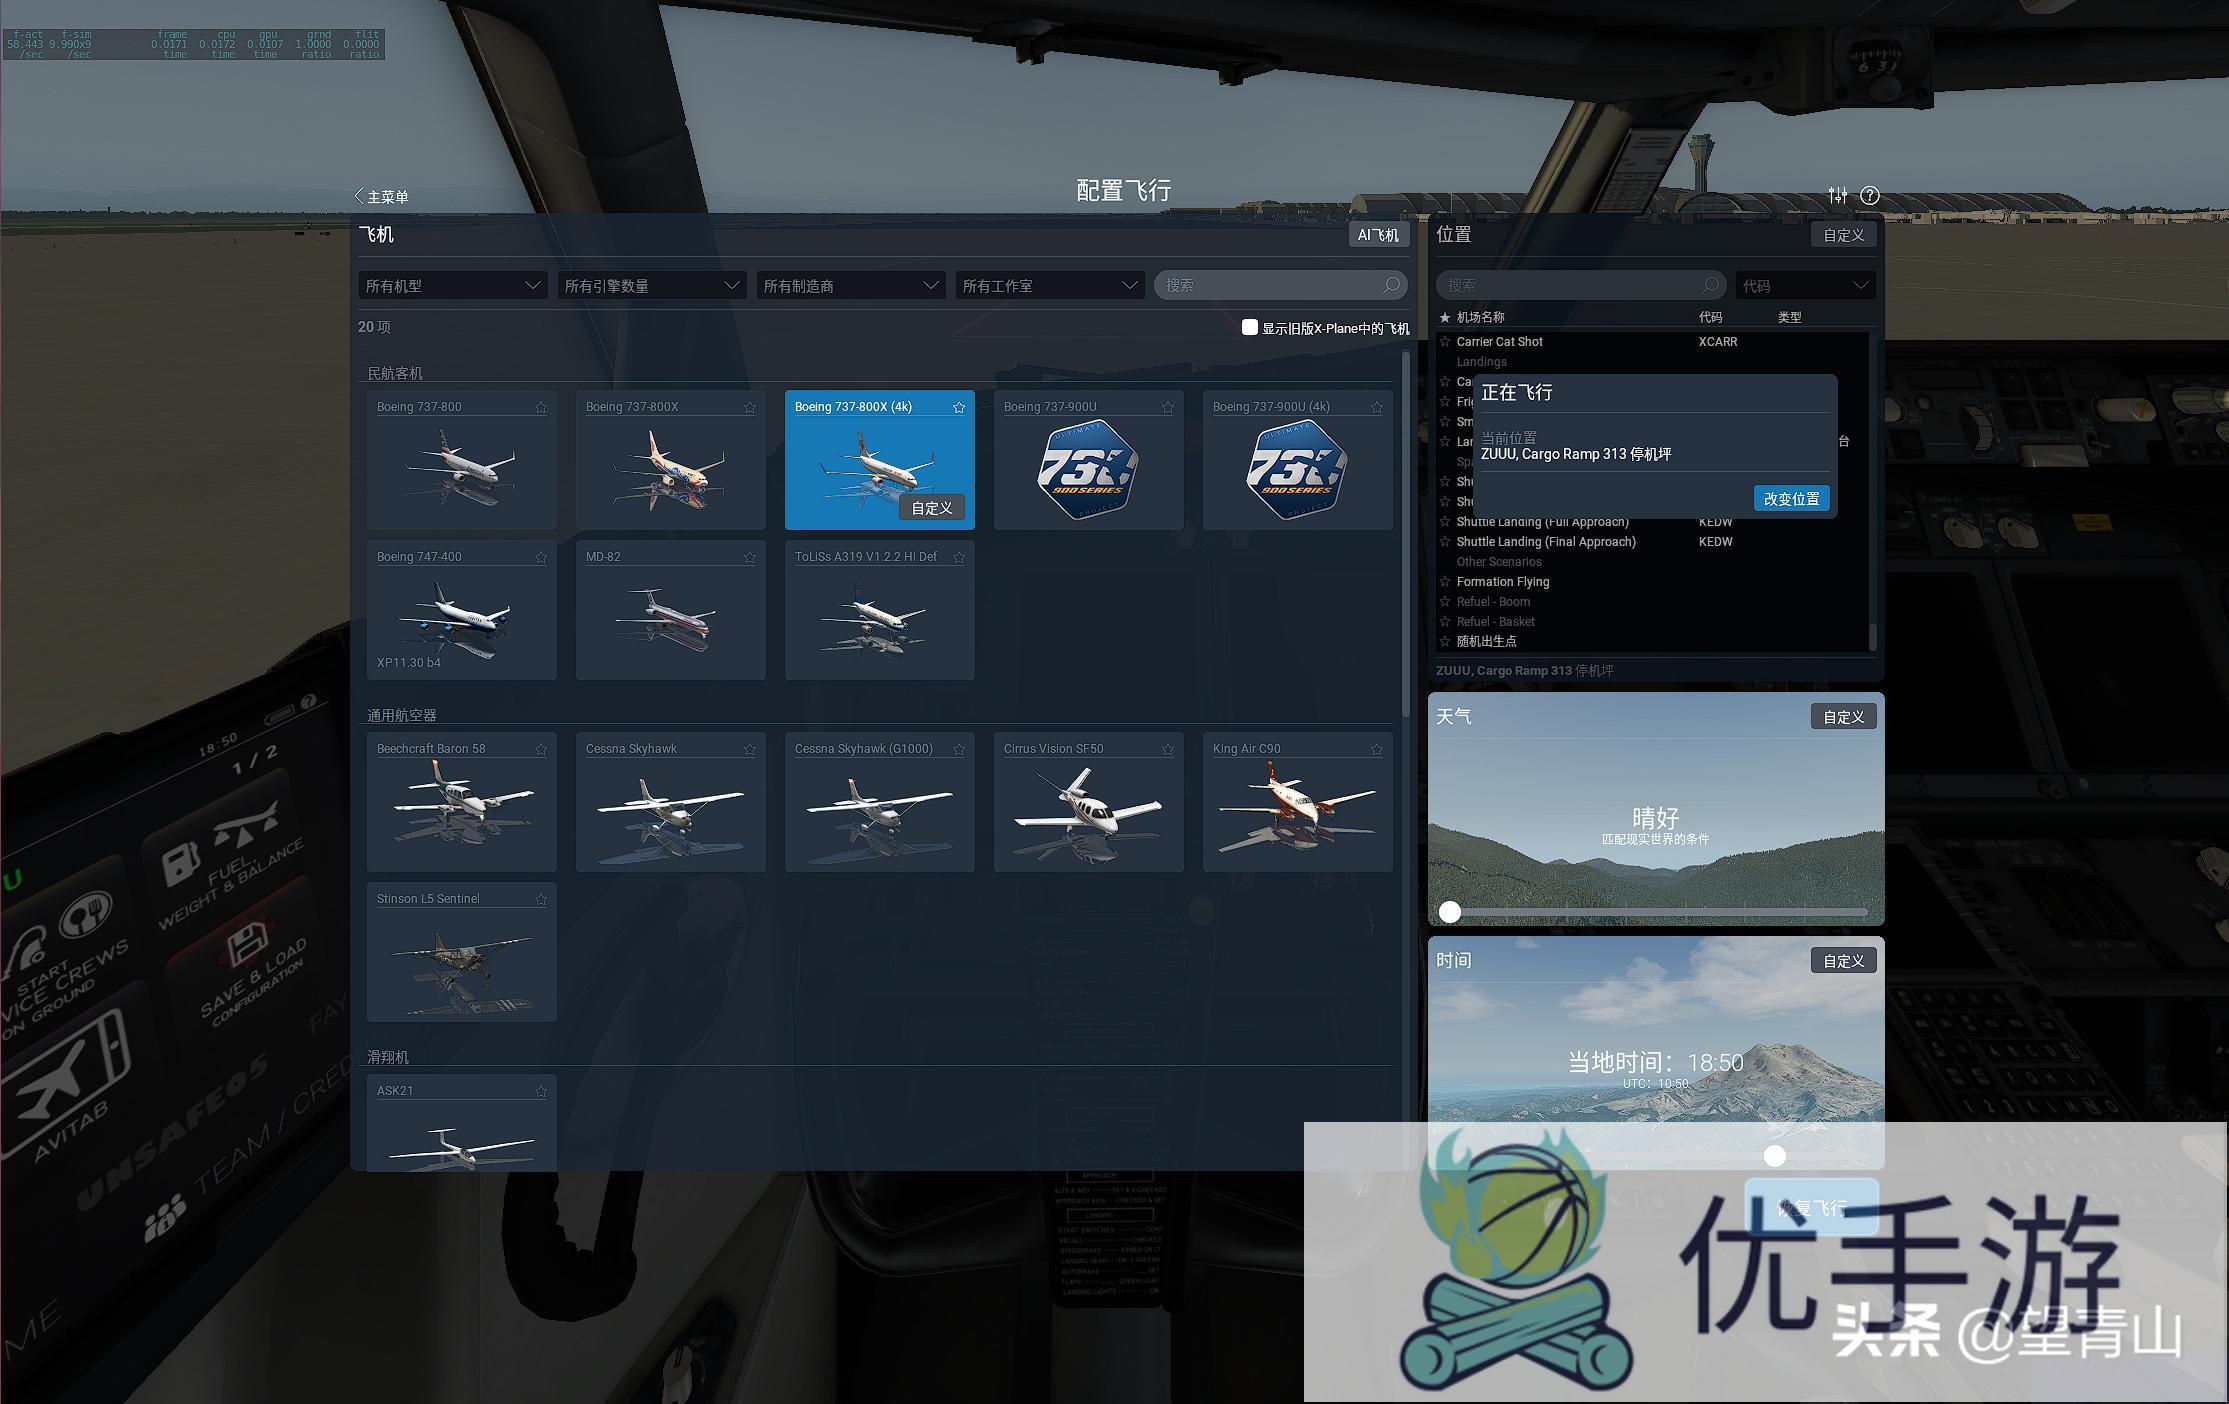Star the Shuttle Landing (Final Approach) row

[1445, 541]
